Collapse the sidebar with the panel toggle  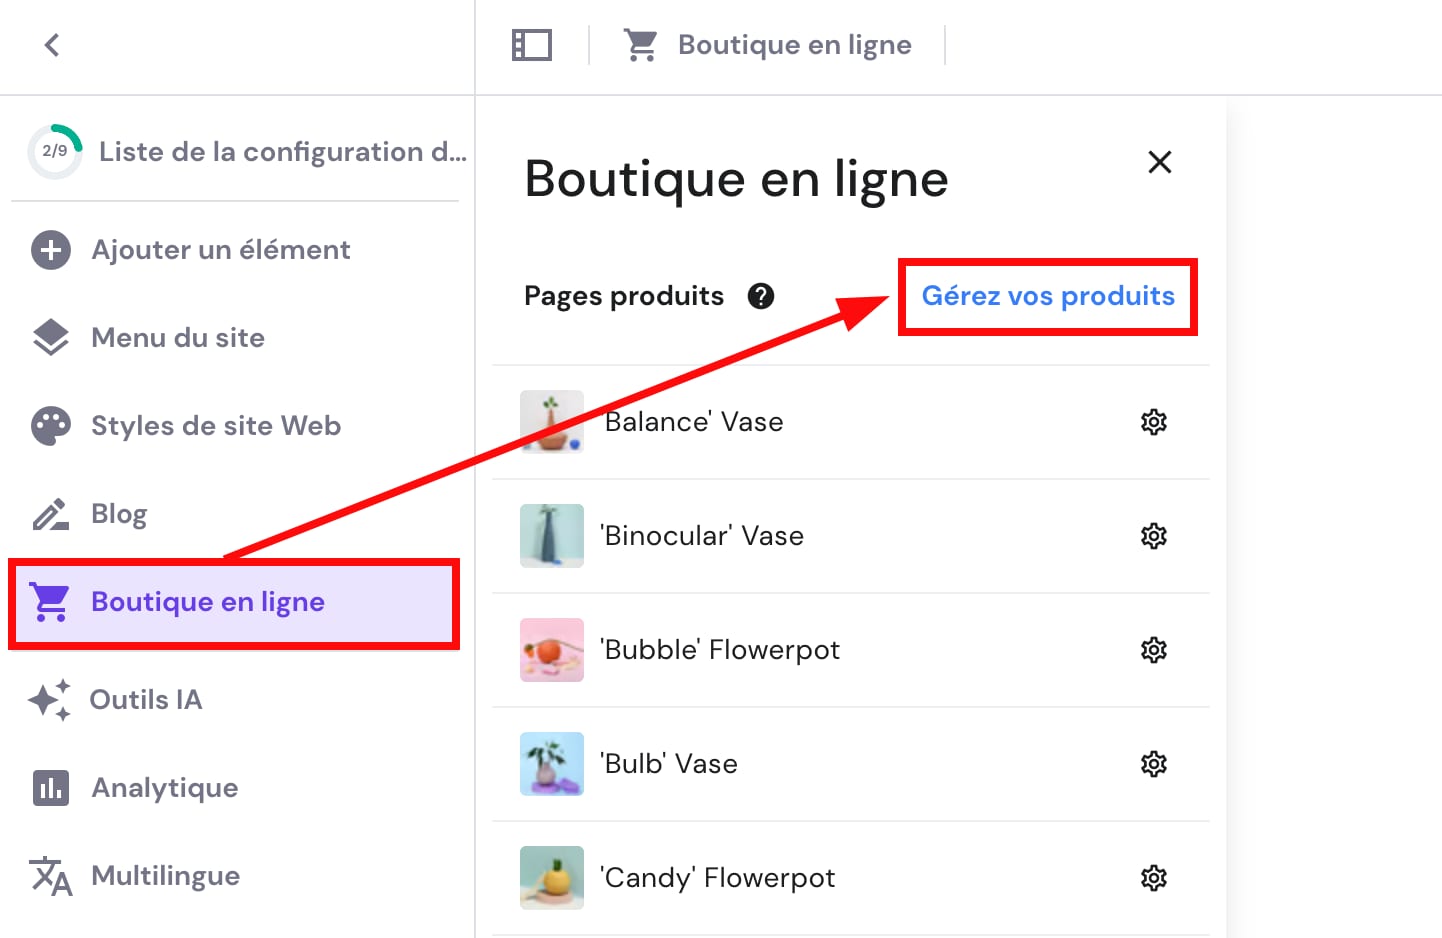point(531,44)
